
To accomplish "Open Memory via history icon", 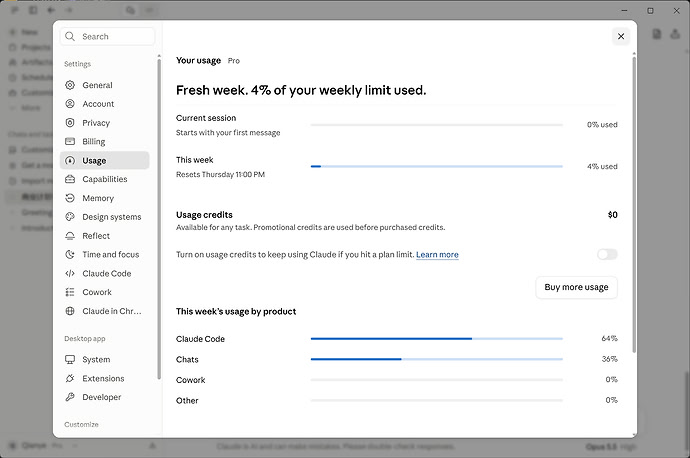I will pyautogui.click(x=70, y=198).
